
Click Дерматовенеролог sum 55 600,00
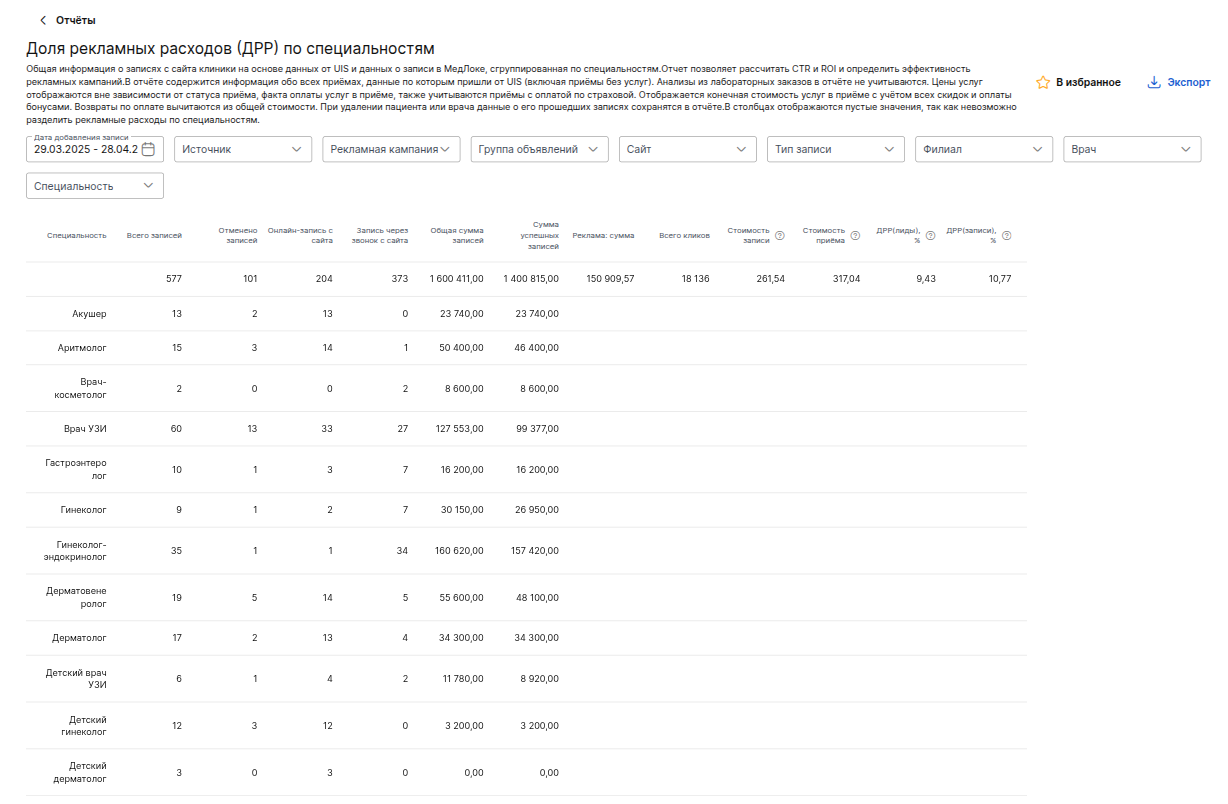[463, 597]
